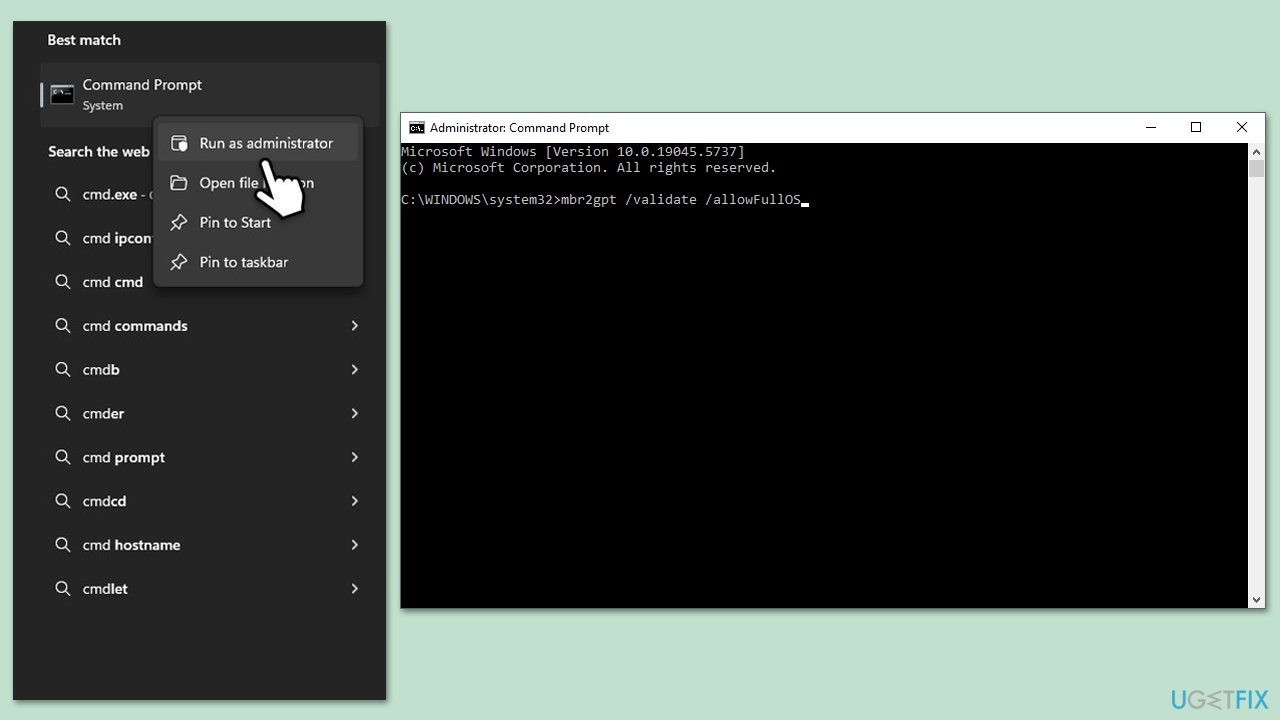
Task: Expand the cmdb suggestion chevron
Action: pyautogui.click(x=354, y=370)
